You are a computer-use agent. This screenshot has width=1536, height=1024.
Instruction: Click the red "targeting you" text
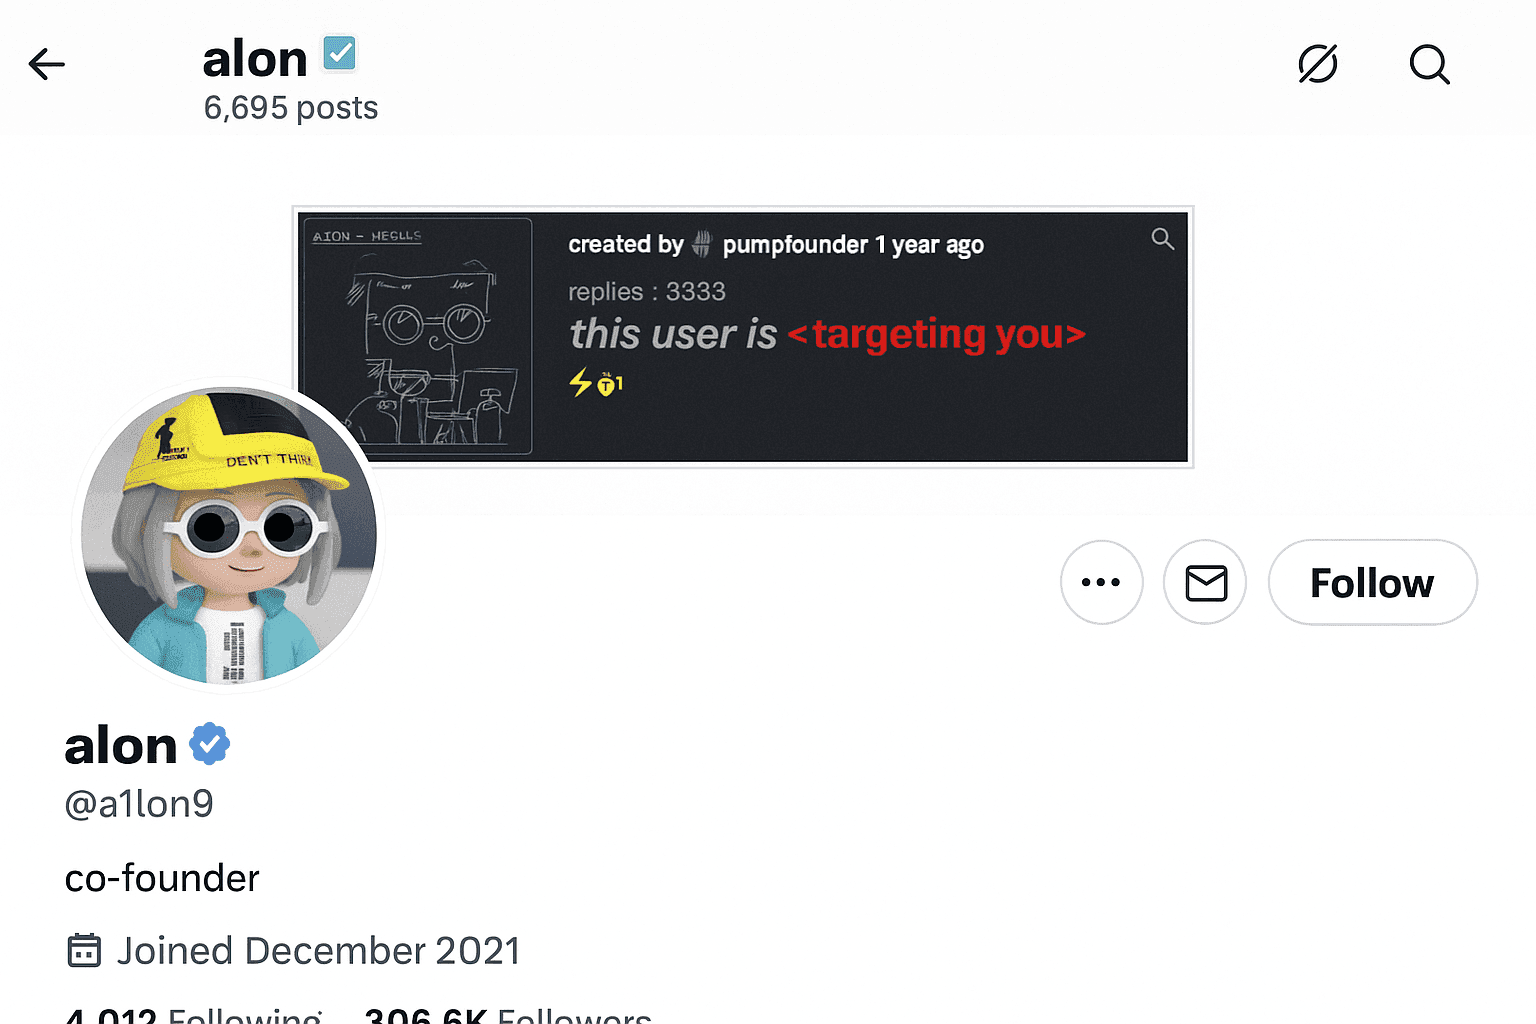coord(936,334)
